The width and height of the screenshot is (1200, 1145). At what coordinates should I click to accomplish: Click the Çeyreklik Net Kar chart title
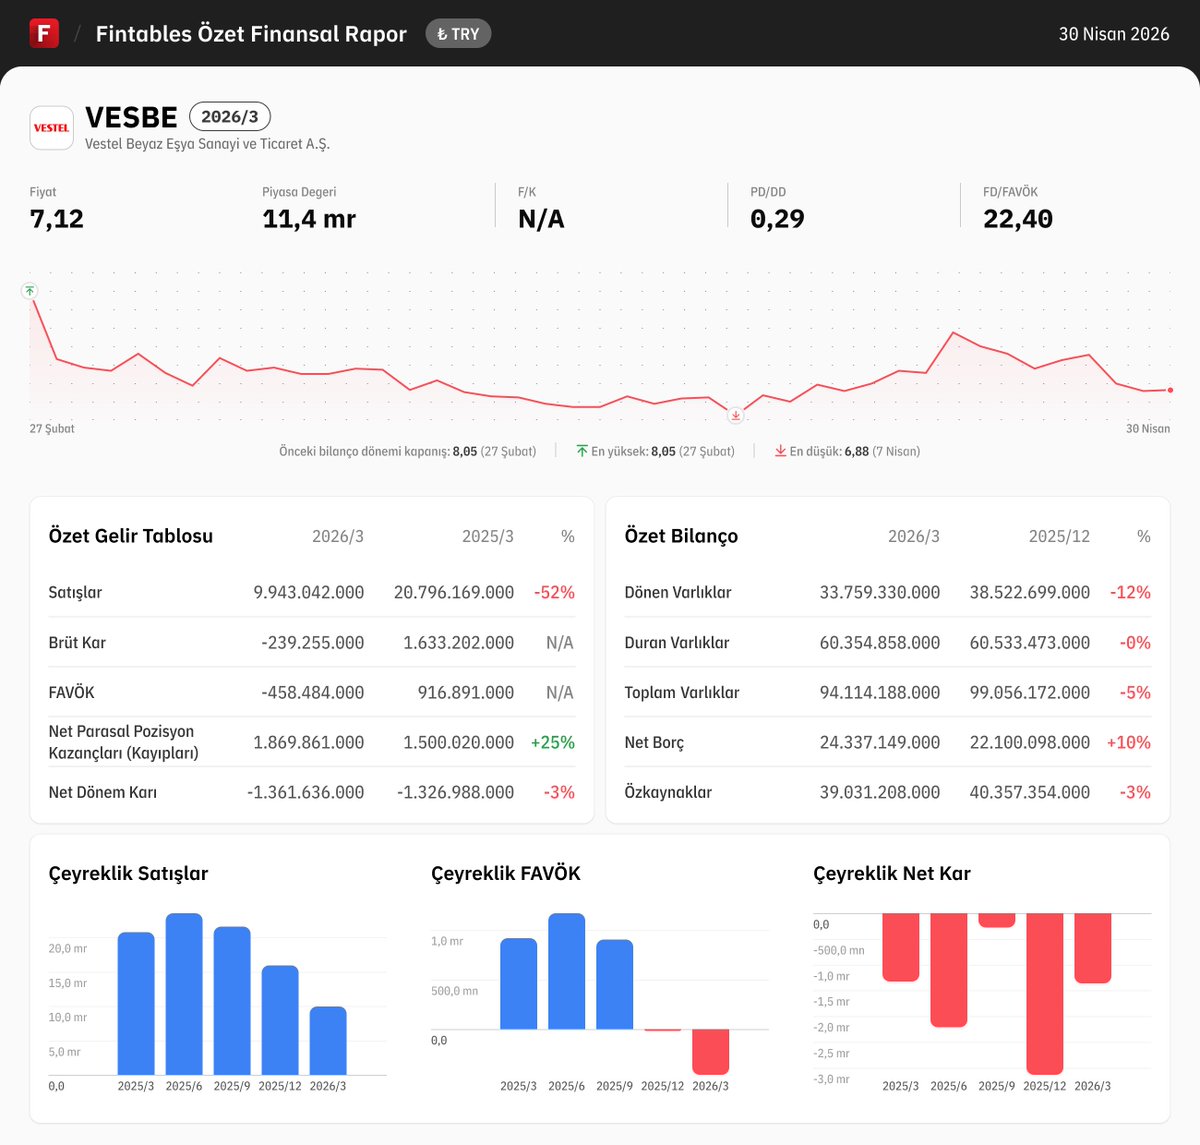click(x=892, y=873)
